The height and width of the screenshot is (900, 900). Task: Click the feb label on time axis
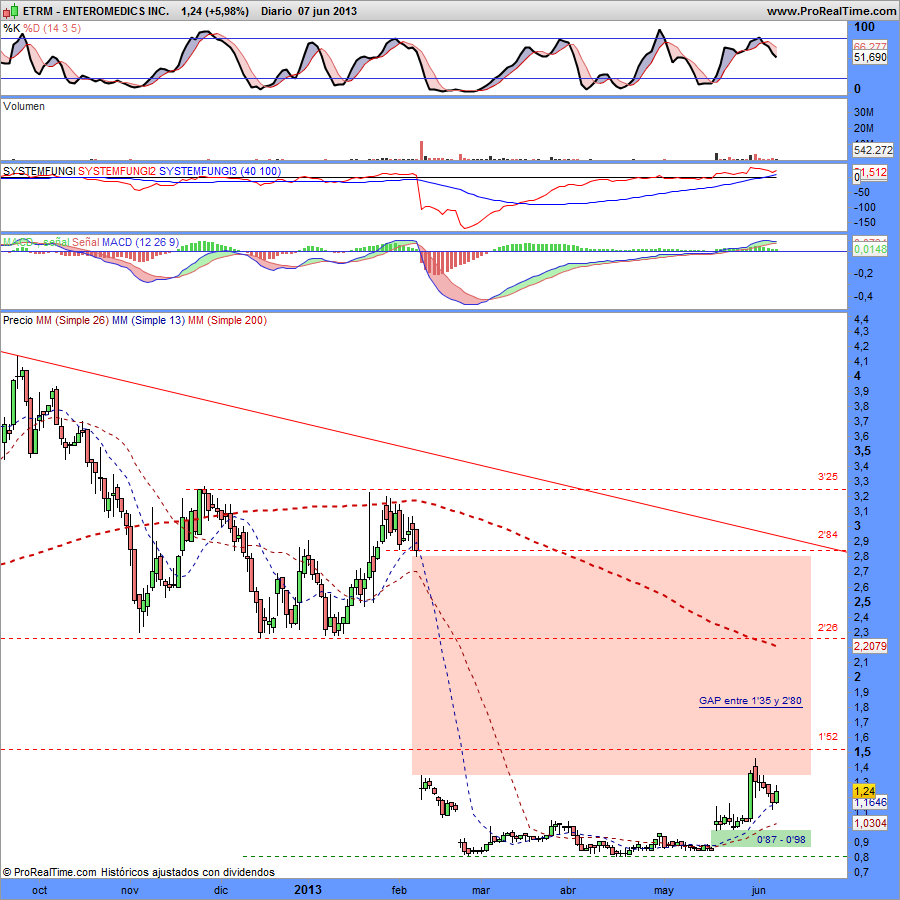399,890
